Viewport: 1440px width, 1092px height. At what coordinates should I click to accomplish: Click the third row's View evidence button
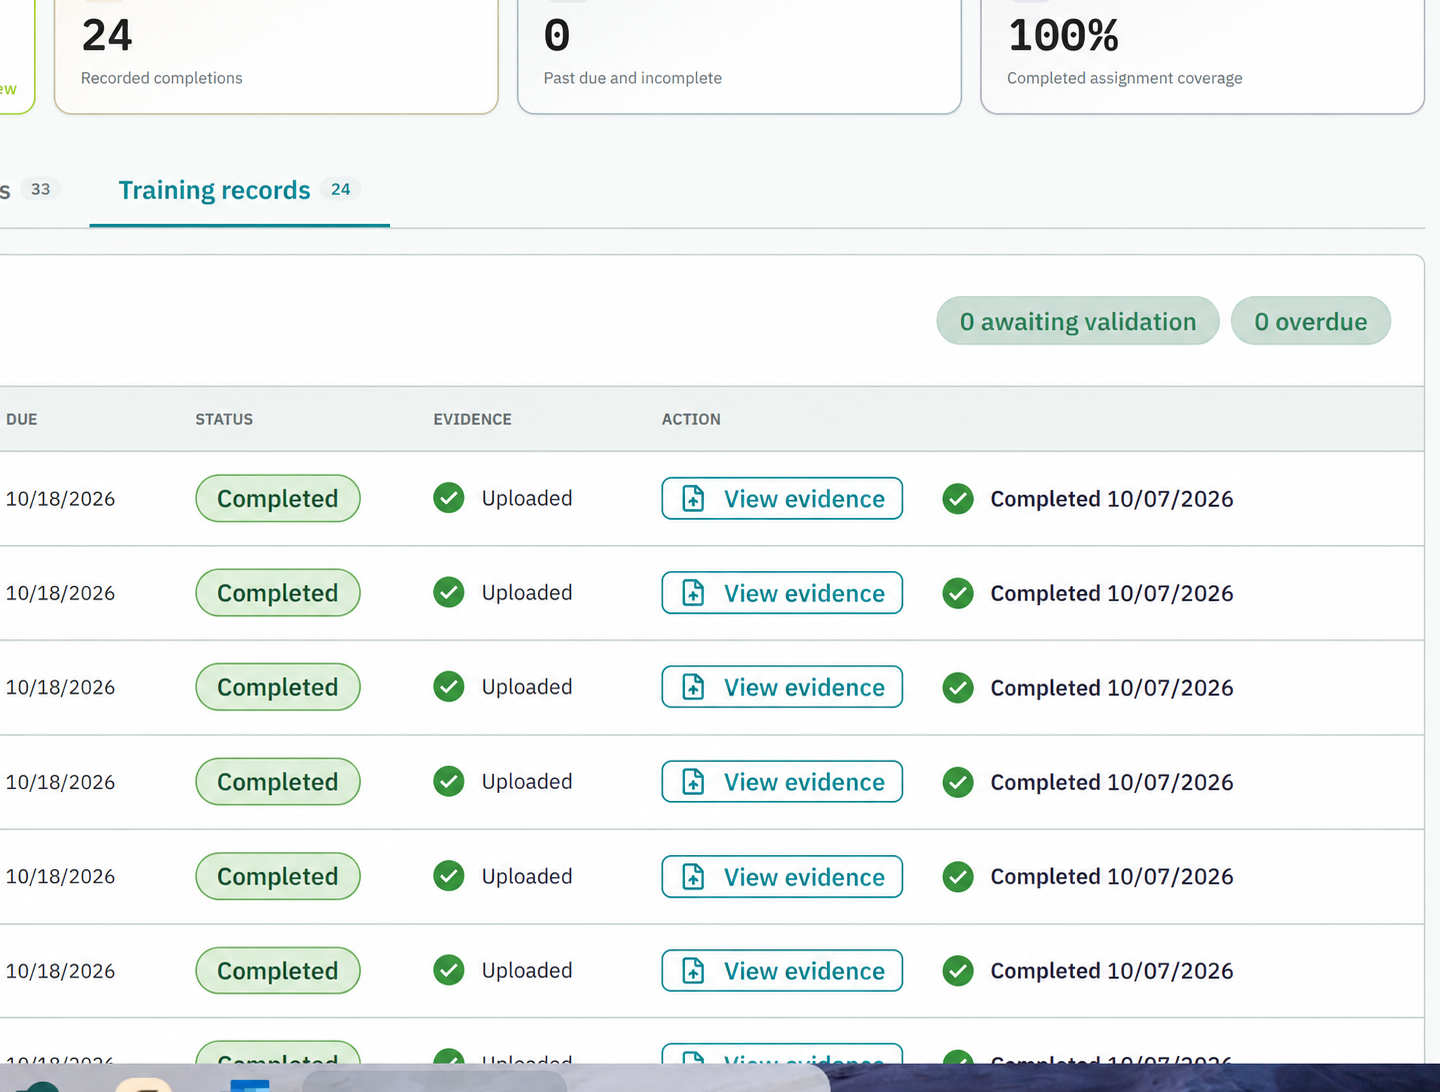[782, 687]
